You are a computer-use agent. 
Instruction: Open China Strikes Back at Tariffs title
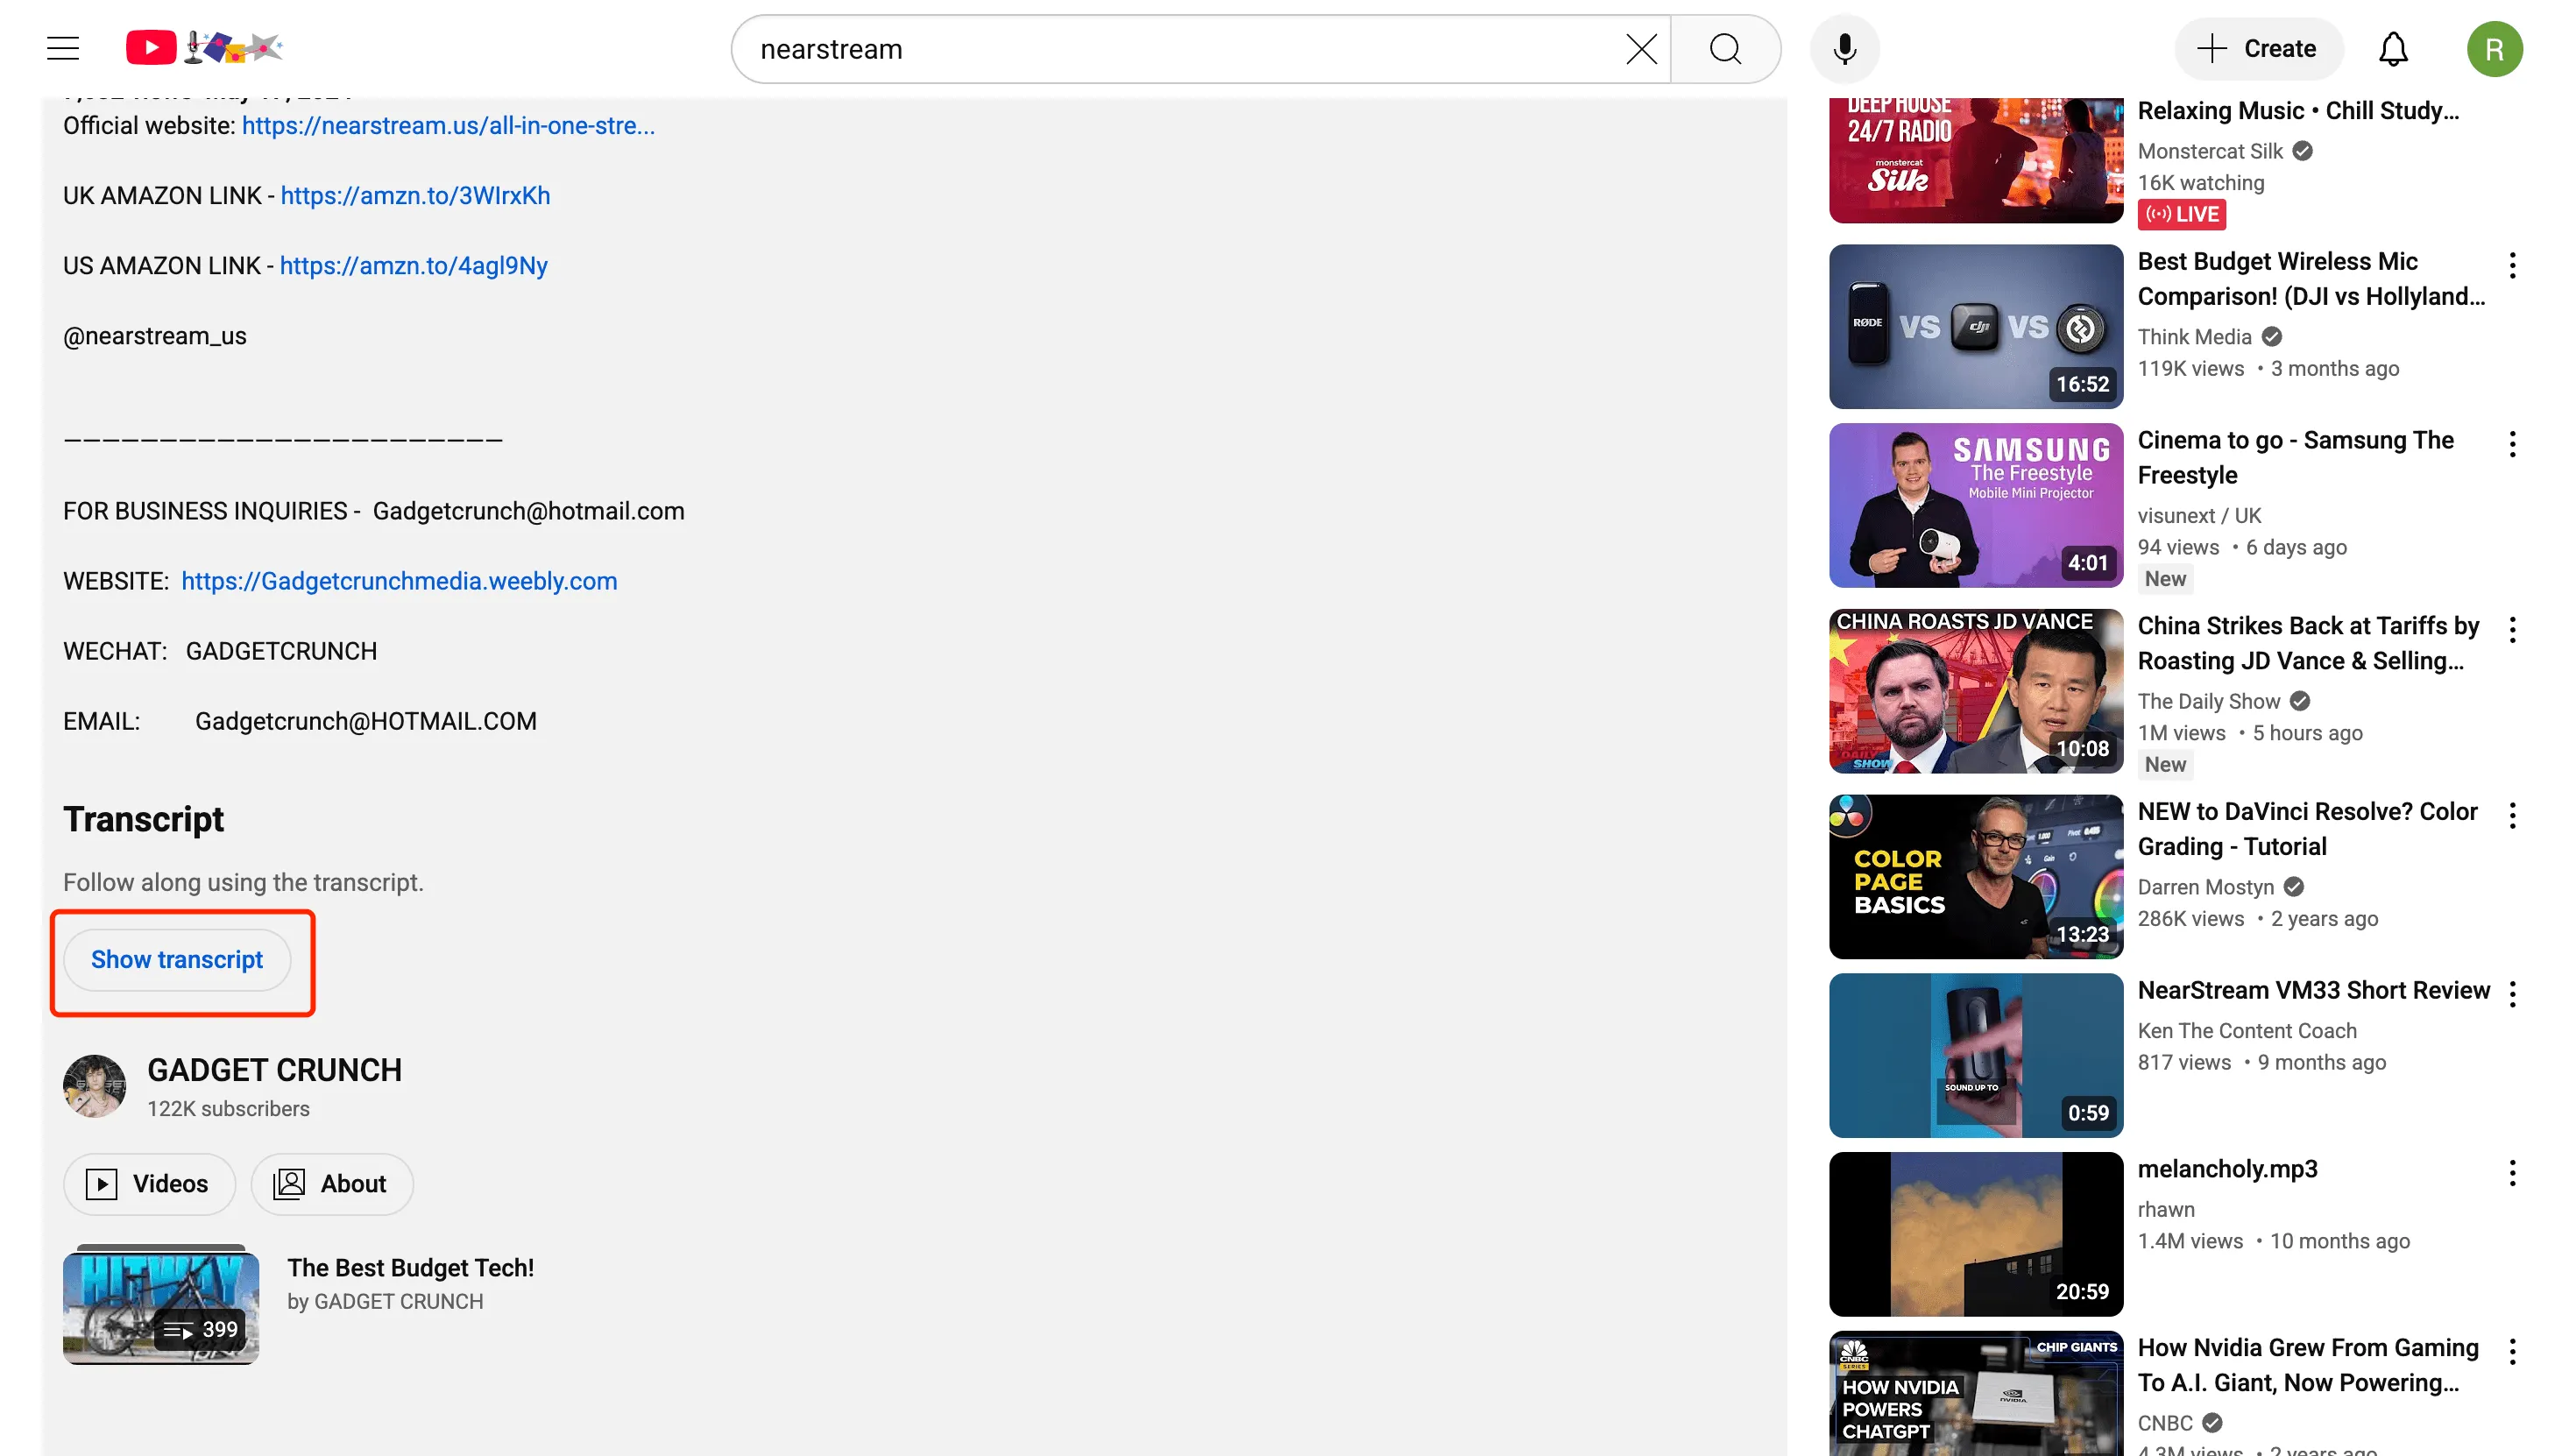coord(2308,643)
